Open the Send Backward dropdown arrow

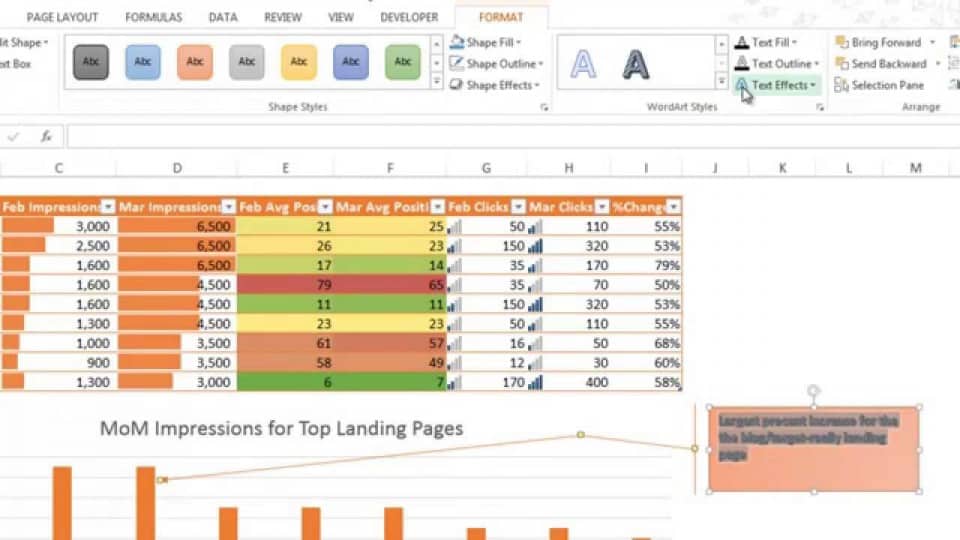click(x=937, y=64)
